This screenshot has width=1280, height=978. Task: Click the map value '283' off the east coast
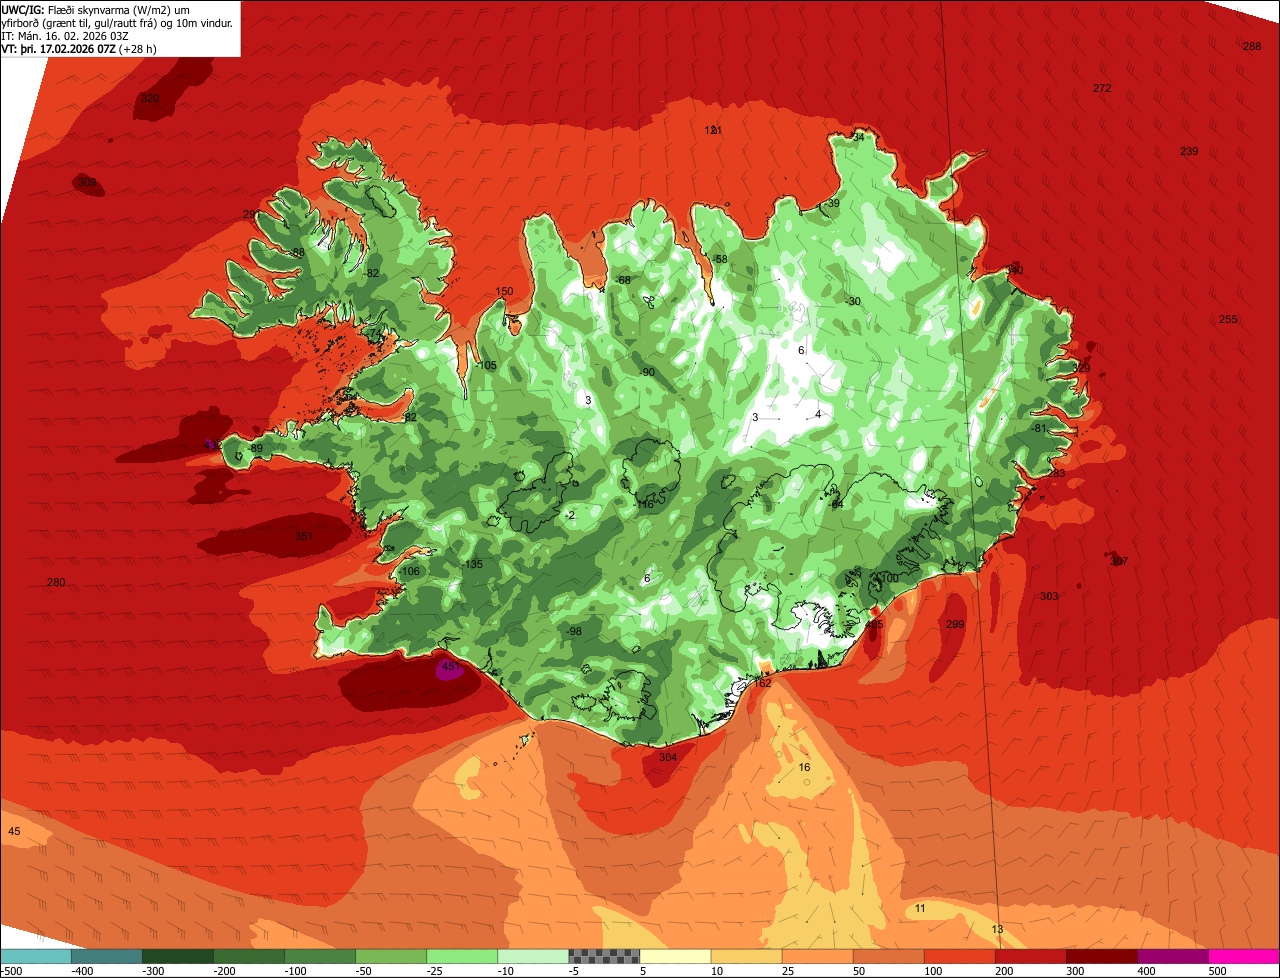[x=1056, y=473]
